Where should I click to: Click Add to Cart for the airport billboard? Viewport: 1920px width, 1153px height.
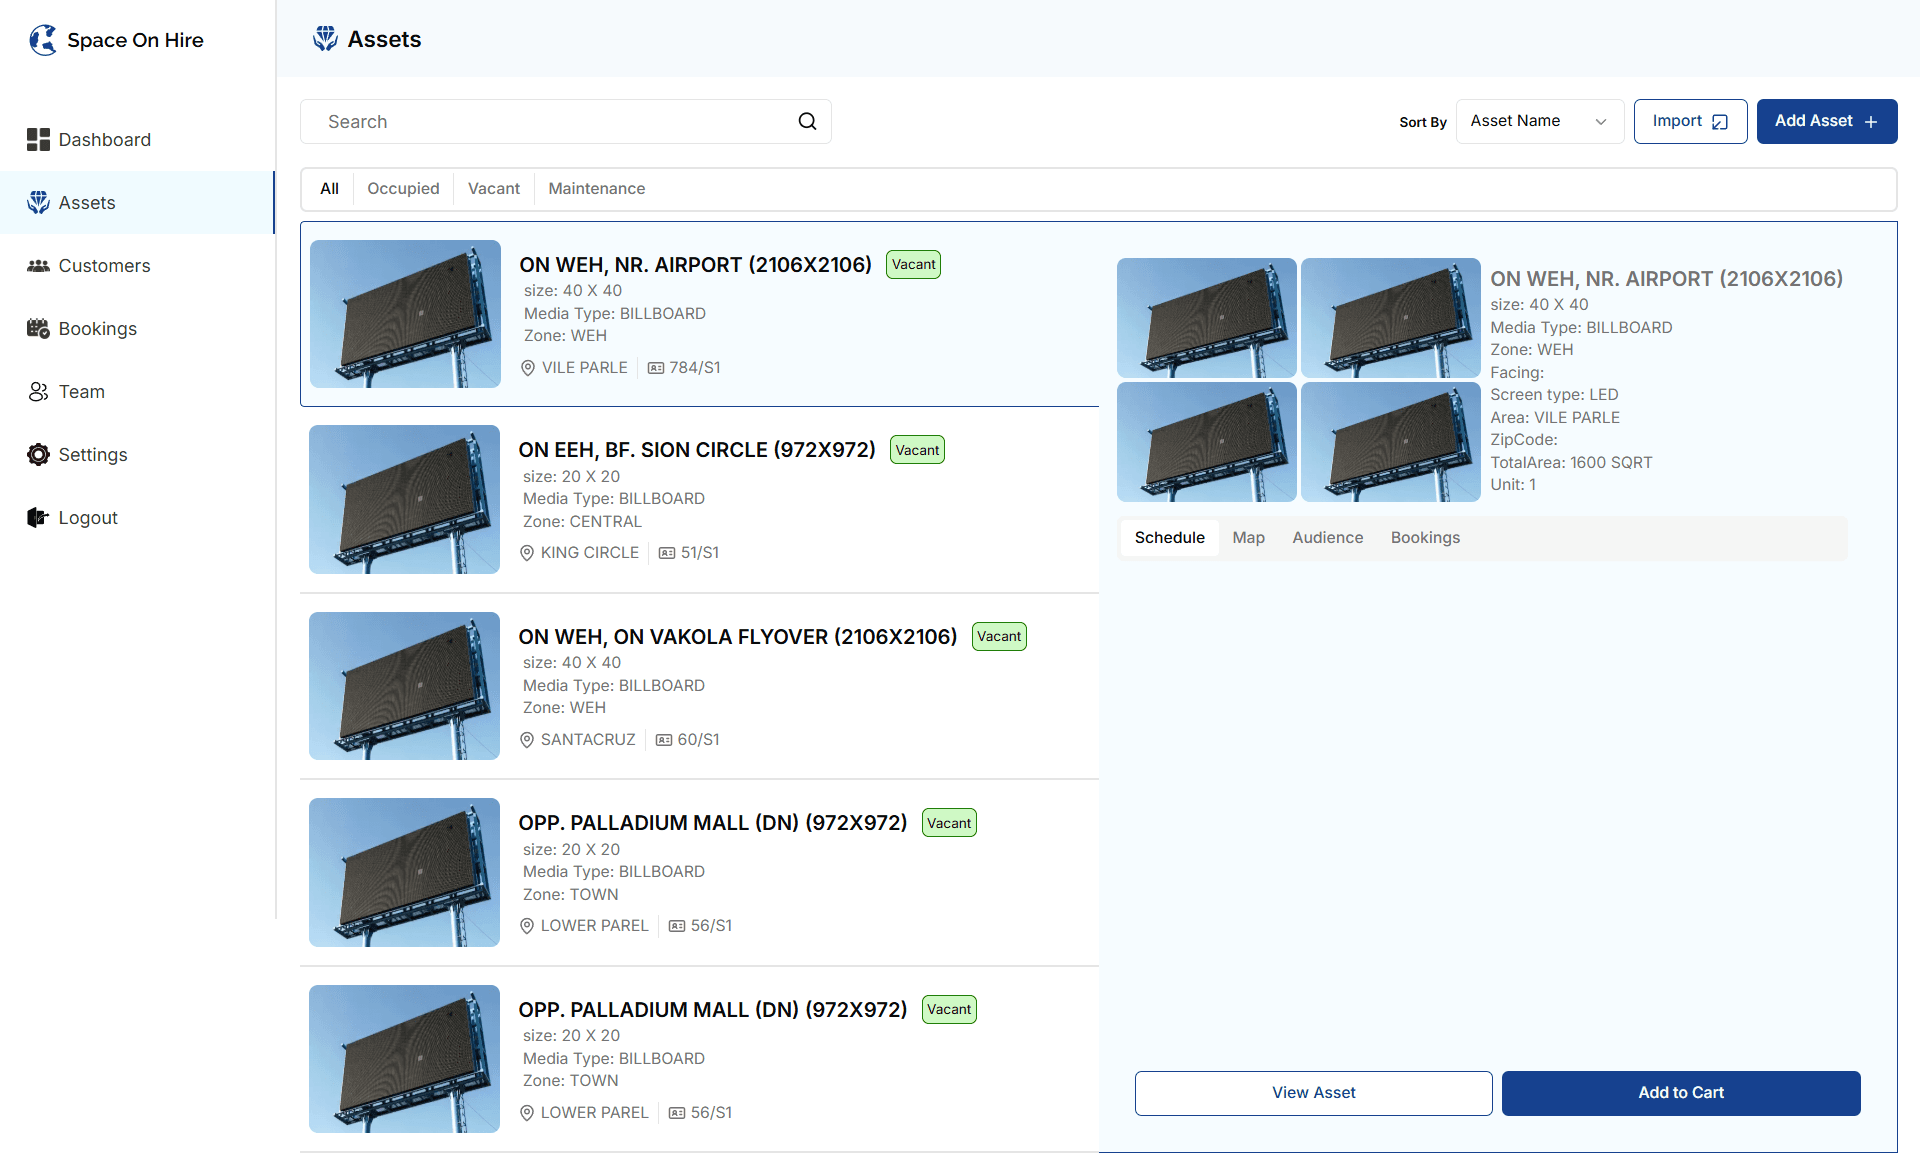(1680, 1093)
